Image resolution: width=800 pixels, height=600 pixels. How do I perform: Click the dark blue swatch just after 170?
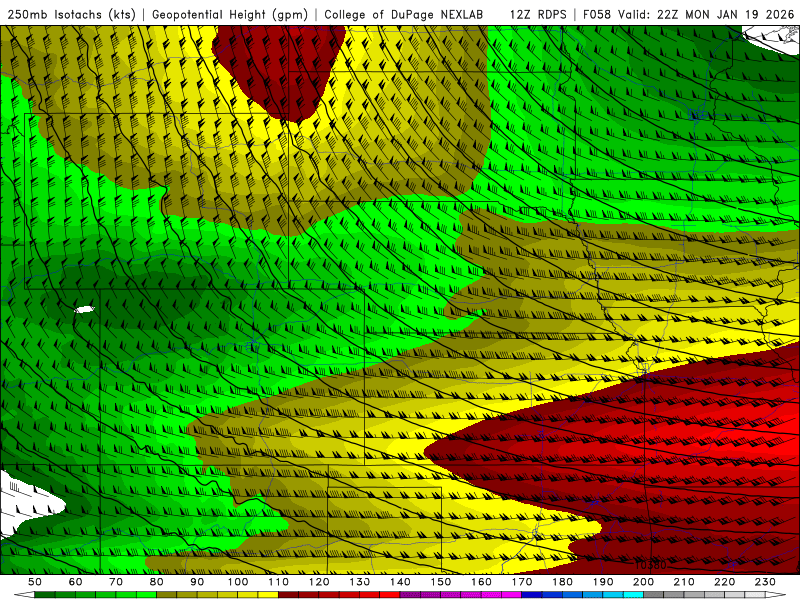pyautogui.click(x=532, y=595)
